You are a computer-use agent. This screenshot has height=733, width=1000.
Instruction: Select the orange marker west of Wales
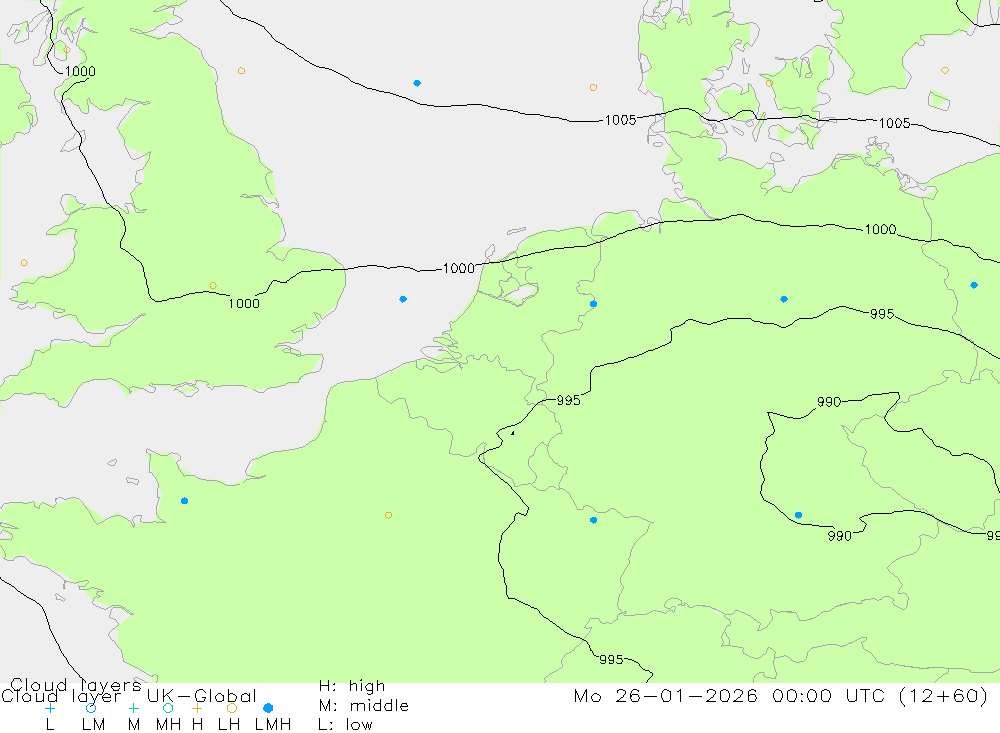tap(24, 263)
